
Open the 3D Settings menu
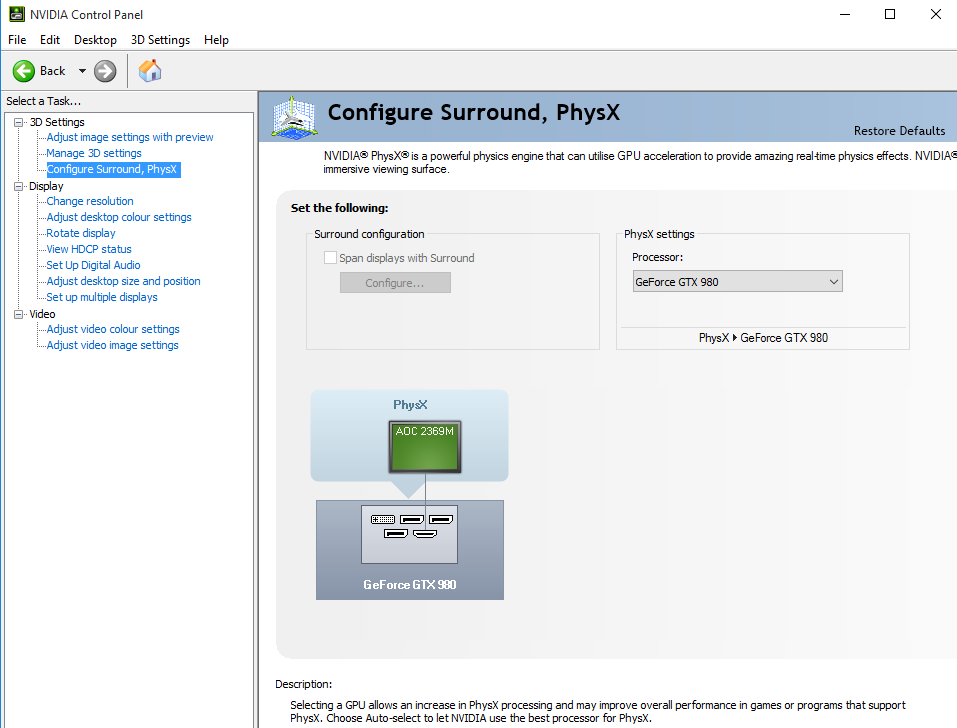(x=161, y=40)
